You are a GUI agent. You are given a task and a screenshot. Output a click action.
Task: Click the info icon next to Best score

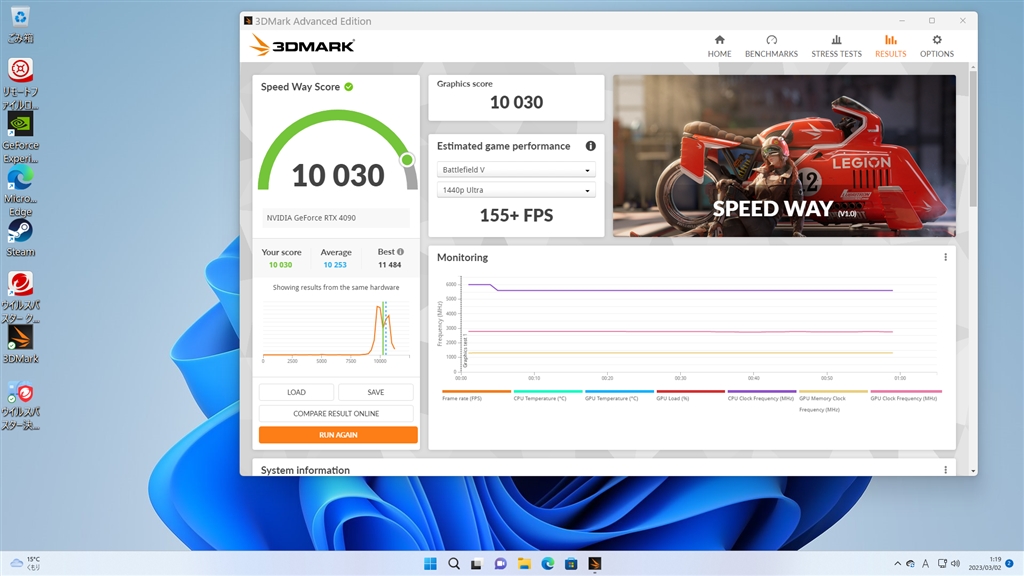(400, 251)
